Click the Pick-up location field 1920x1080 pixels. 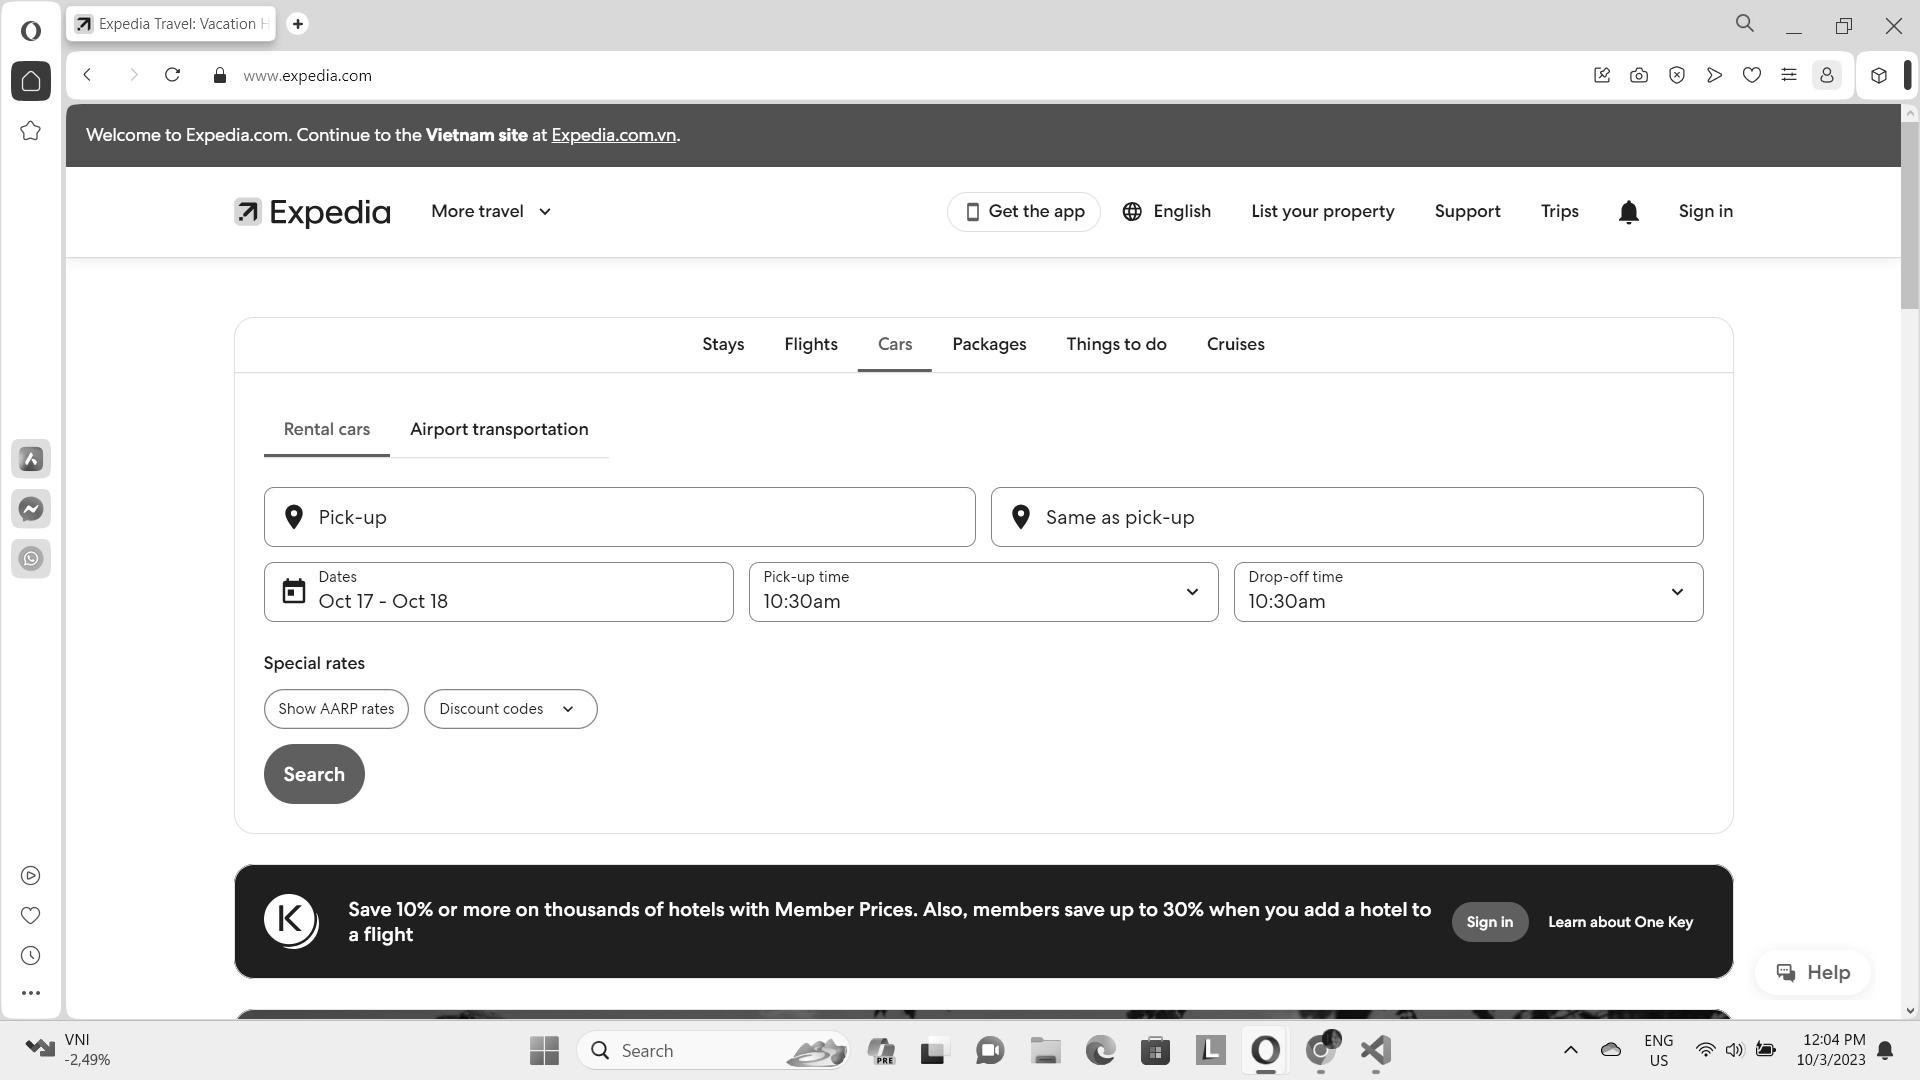click(x=619, y=517)
